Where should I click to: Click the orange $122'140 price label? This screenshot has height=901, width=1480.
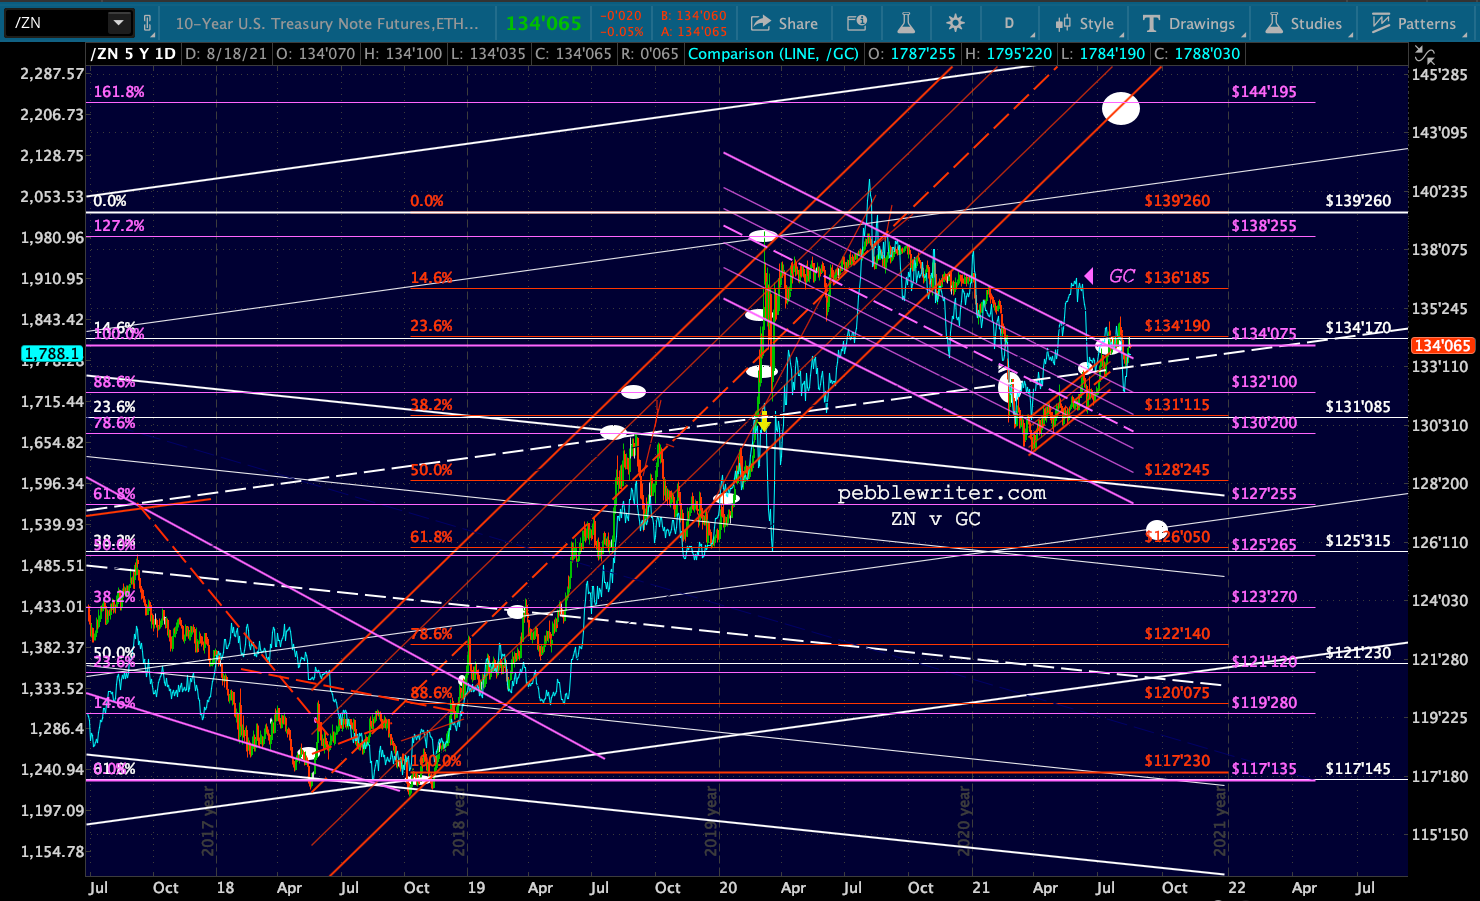coord(1177,634)
